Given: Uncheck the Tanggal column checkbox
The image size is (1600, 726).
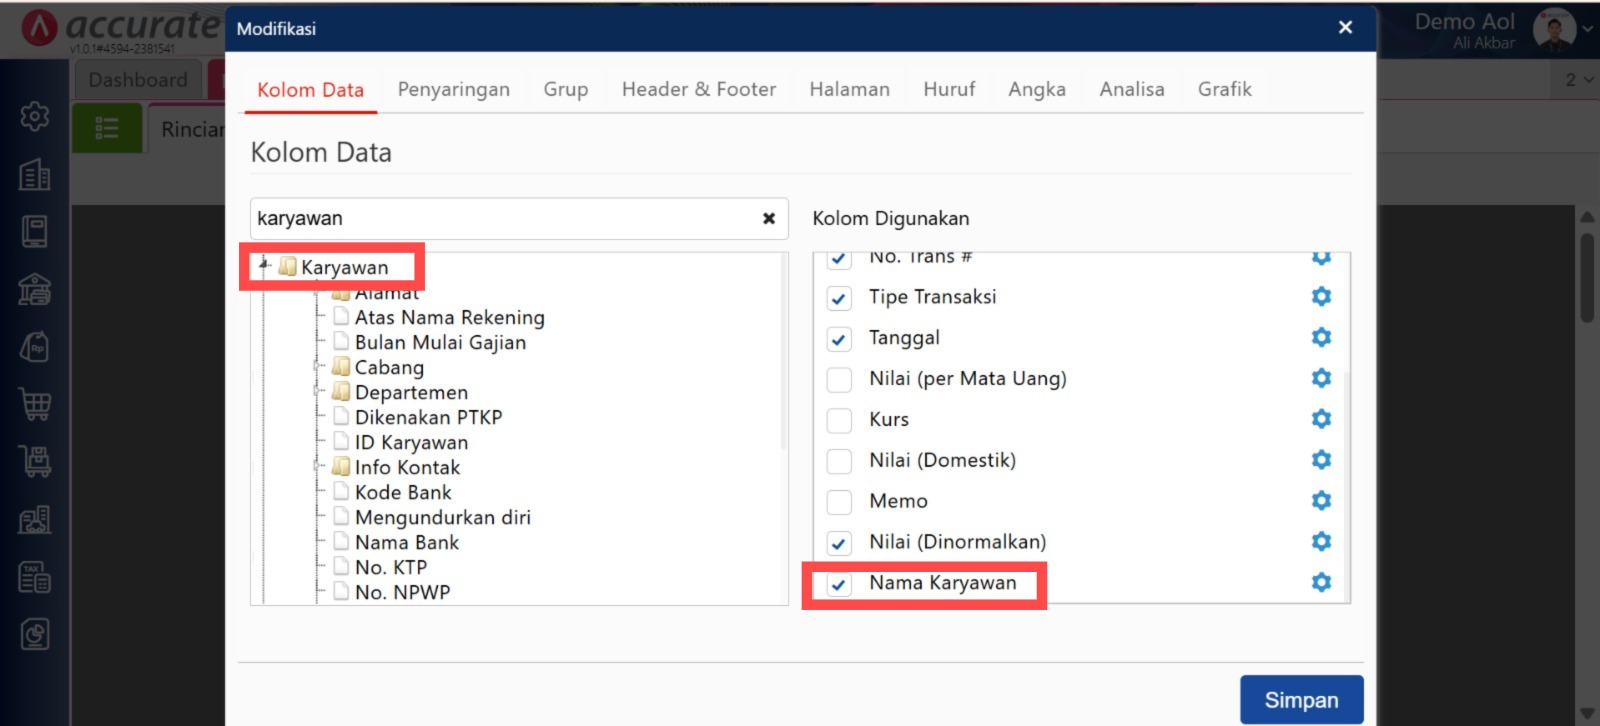Looking at the screenshot, I should click(x=839, y=339).
